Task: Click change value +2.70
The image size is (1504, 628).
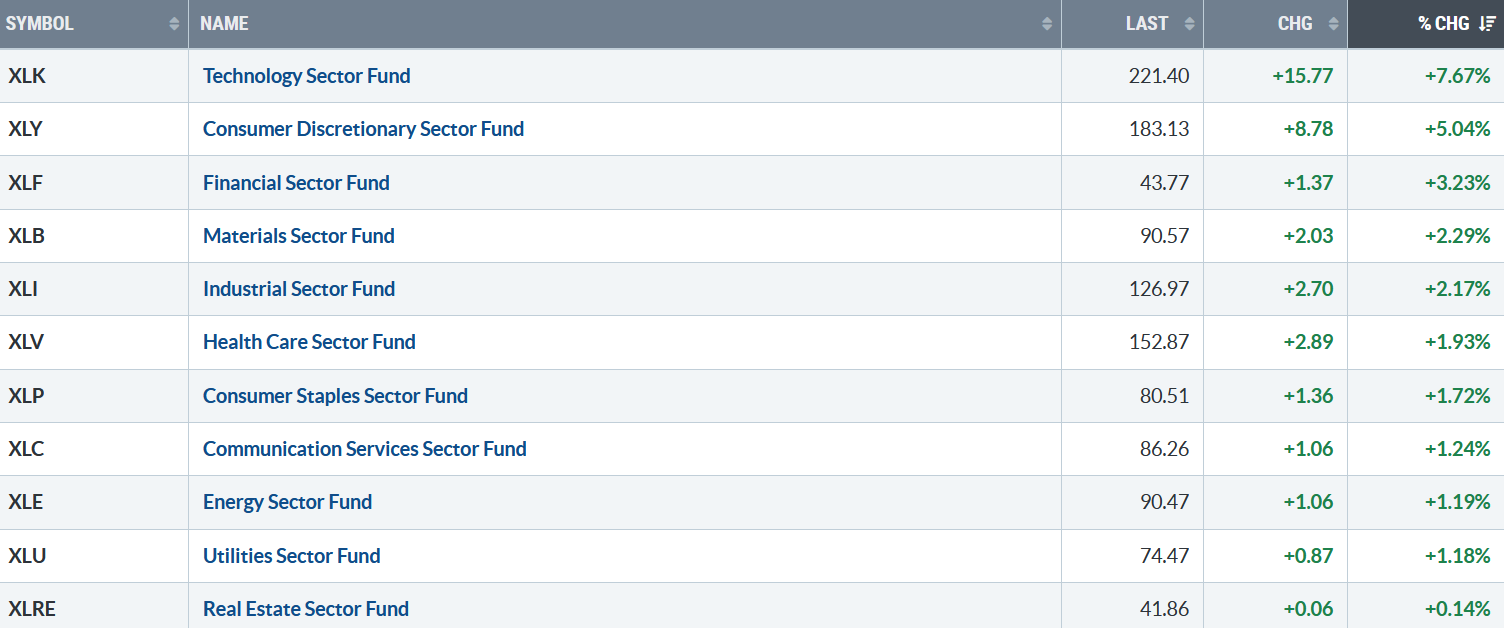Action: click(1308, 289)
